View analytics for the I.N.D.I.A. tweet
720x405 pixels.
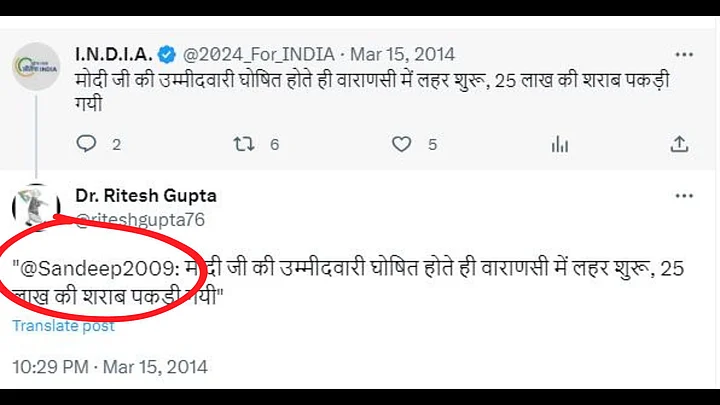(559, 144)
